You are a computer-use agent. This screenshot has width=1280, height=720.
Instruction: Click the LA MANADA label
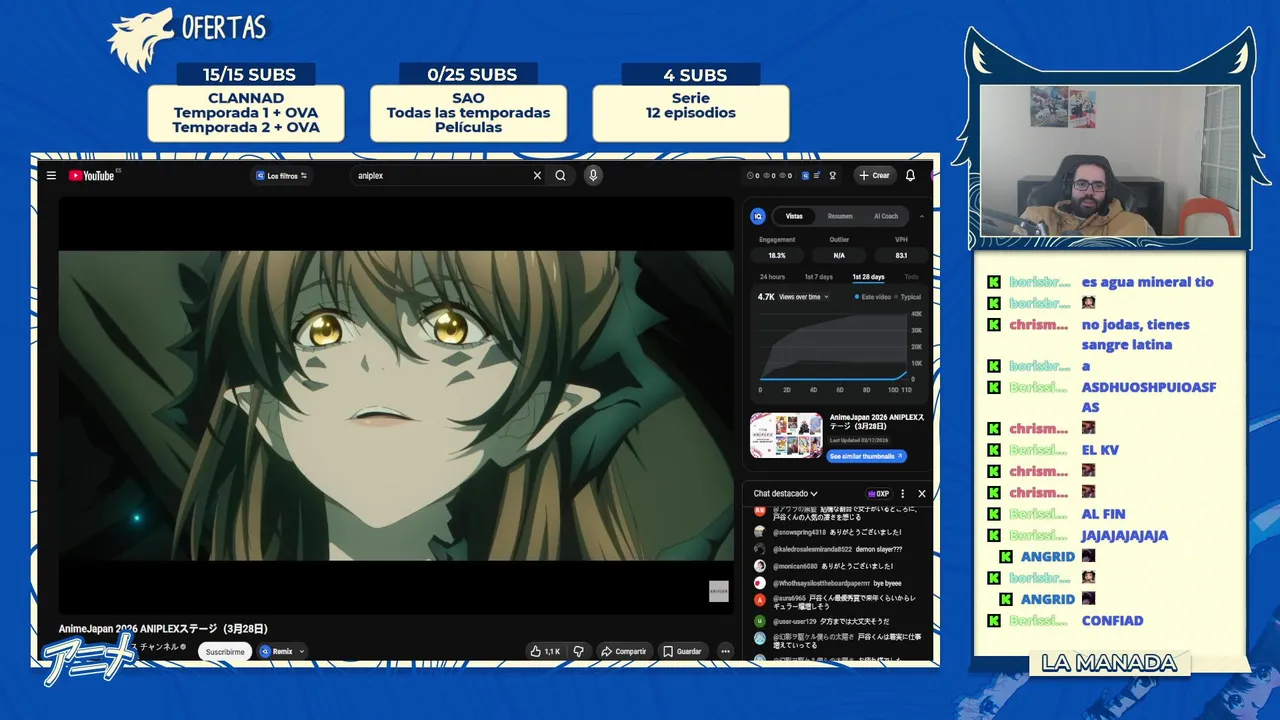click(x=1109, y=663)
